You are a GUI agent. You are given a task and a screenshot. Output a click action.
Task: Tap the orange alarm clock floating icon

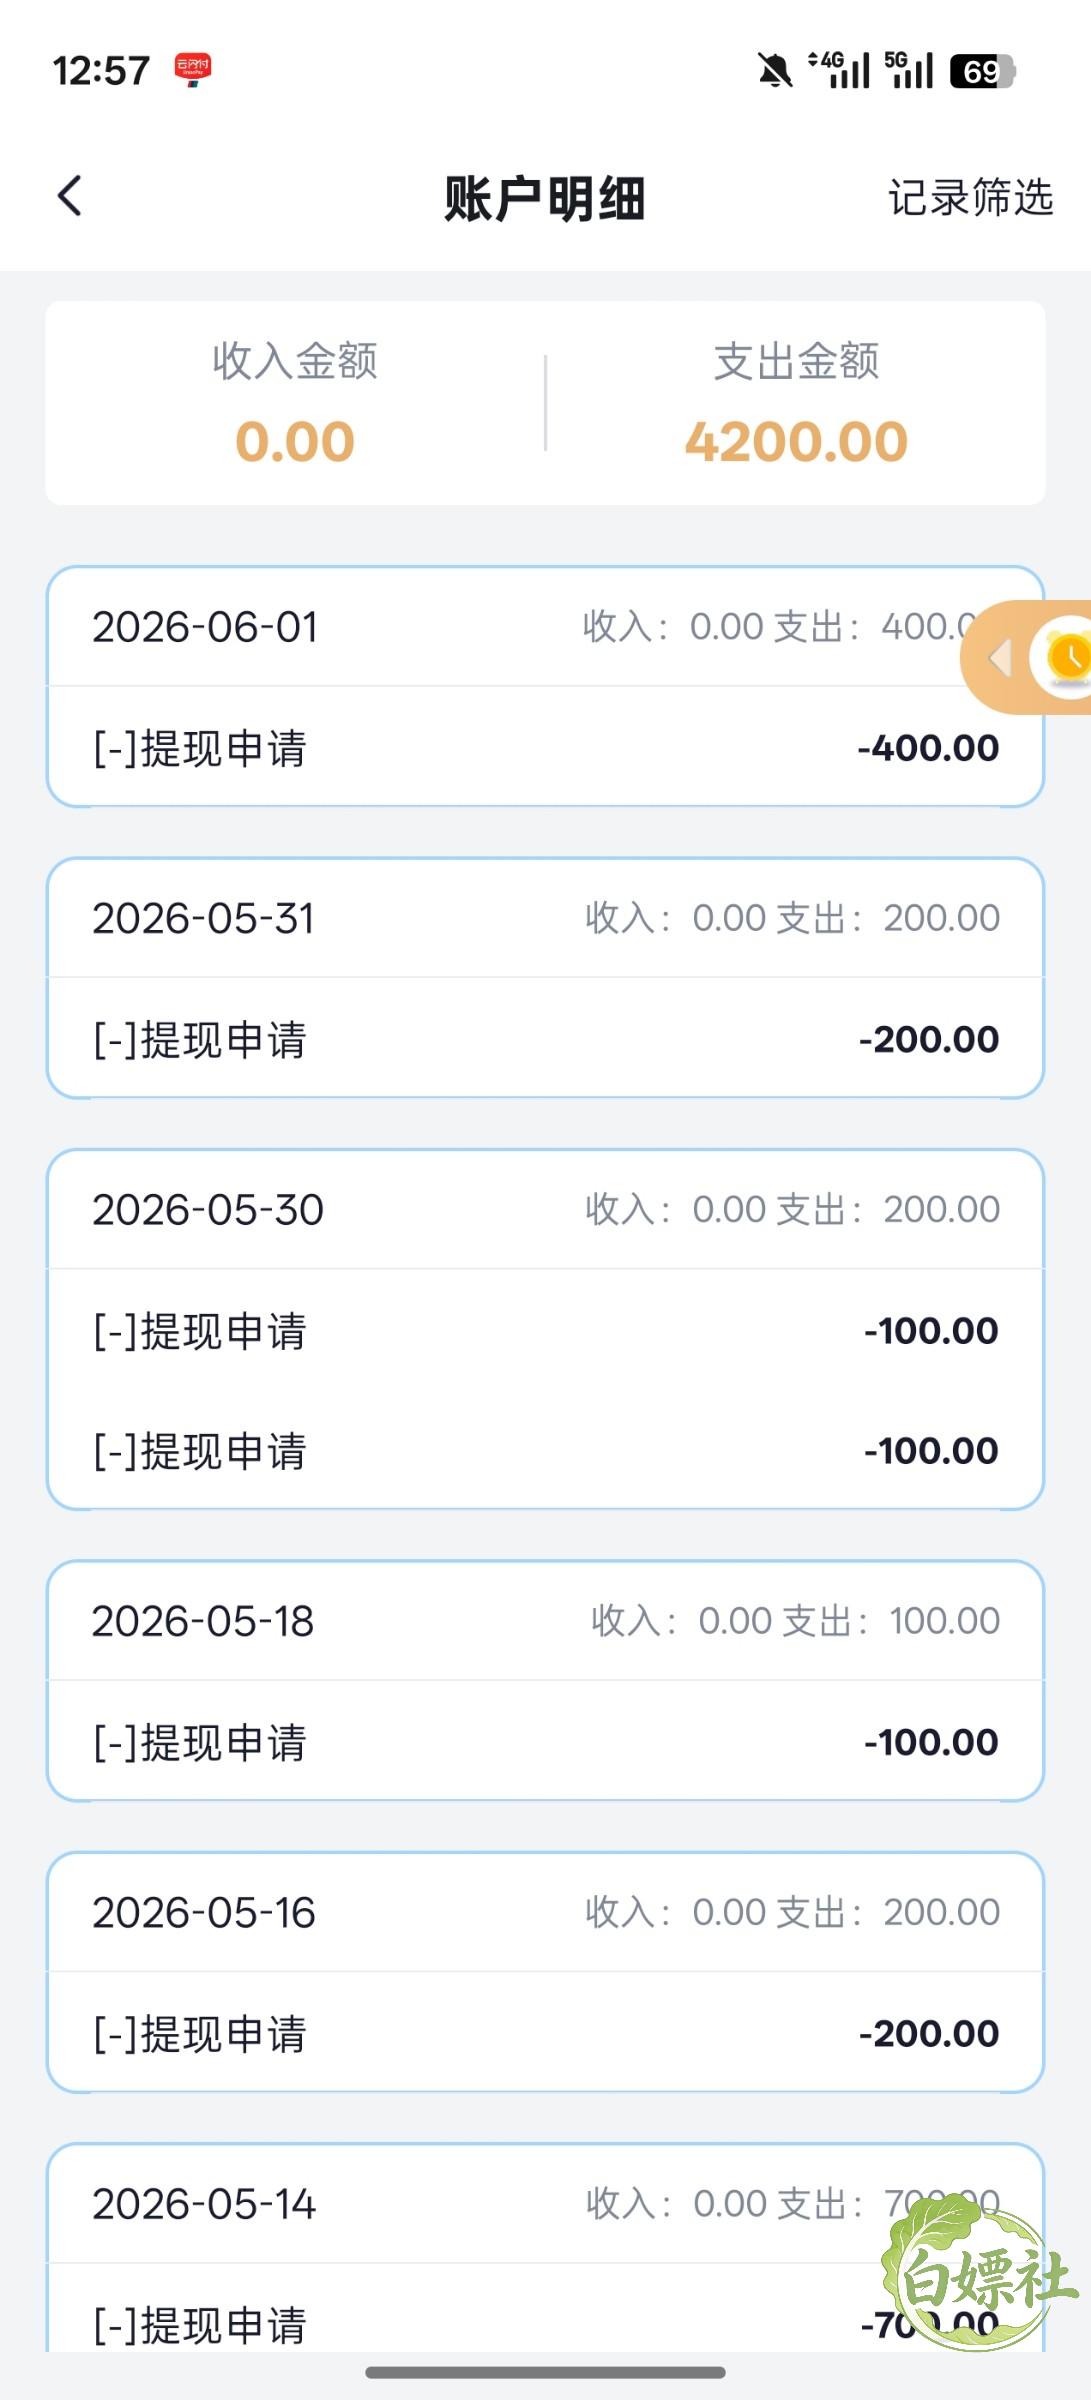(1067, 657)
